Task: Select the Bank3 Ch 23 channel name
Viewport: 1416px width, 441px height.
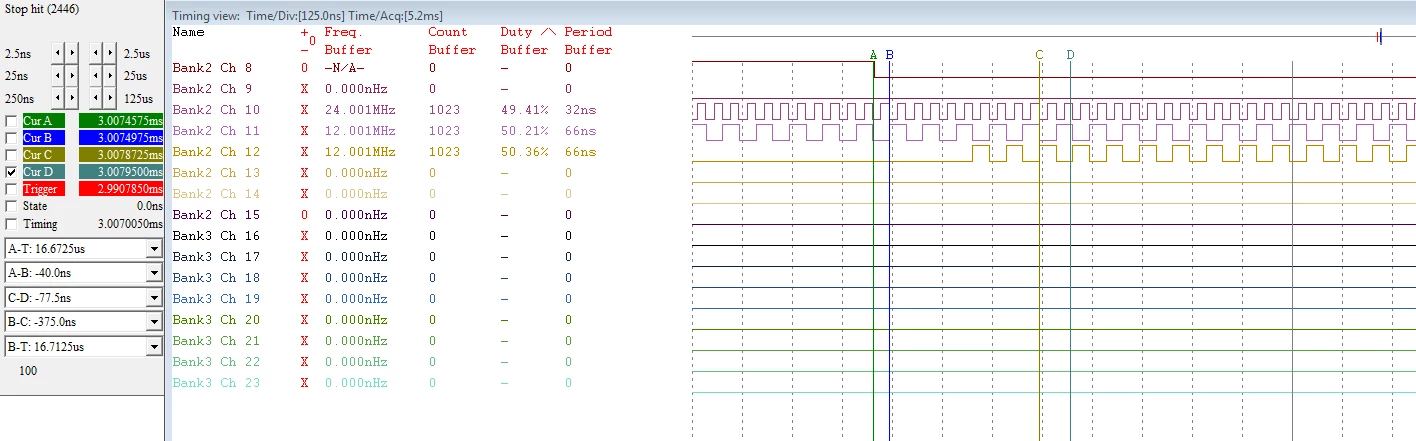Action: click(x=216, y=383)
